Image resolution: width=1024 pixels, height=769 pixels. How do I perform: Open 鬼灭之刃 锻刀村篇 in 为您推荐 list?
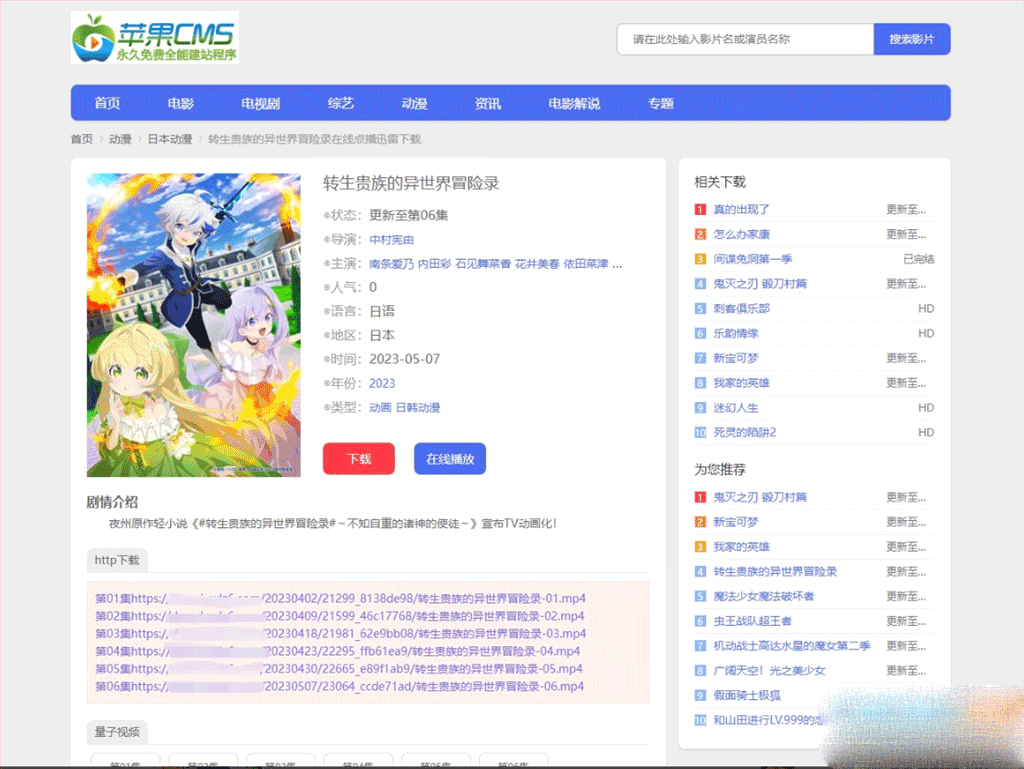coord(760,497)
